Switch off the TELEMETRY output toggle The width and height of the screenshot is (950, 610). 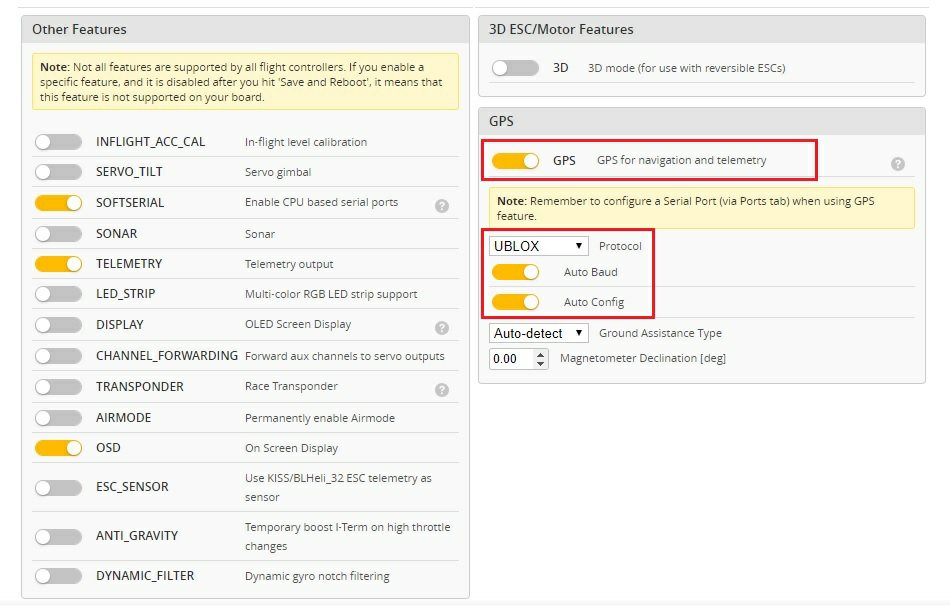coord(58,264)
